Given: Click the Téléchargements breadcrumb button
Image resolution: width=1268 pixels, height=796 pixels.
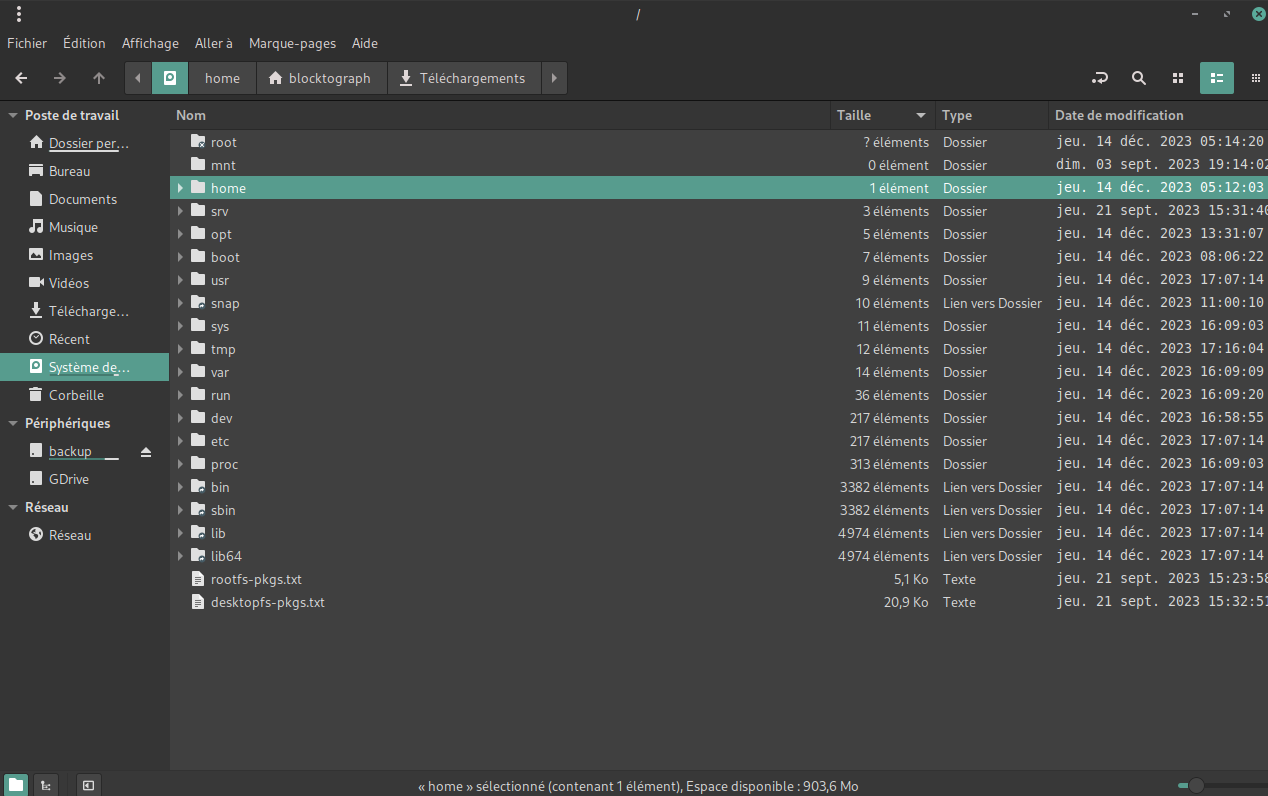Looking at the screenshot, I should click(464, 78).
